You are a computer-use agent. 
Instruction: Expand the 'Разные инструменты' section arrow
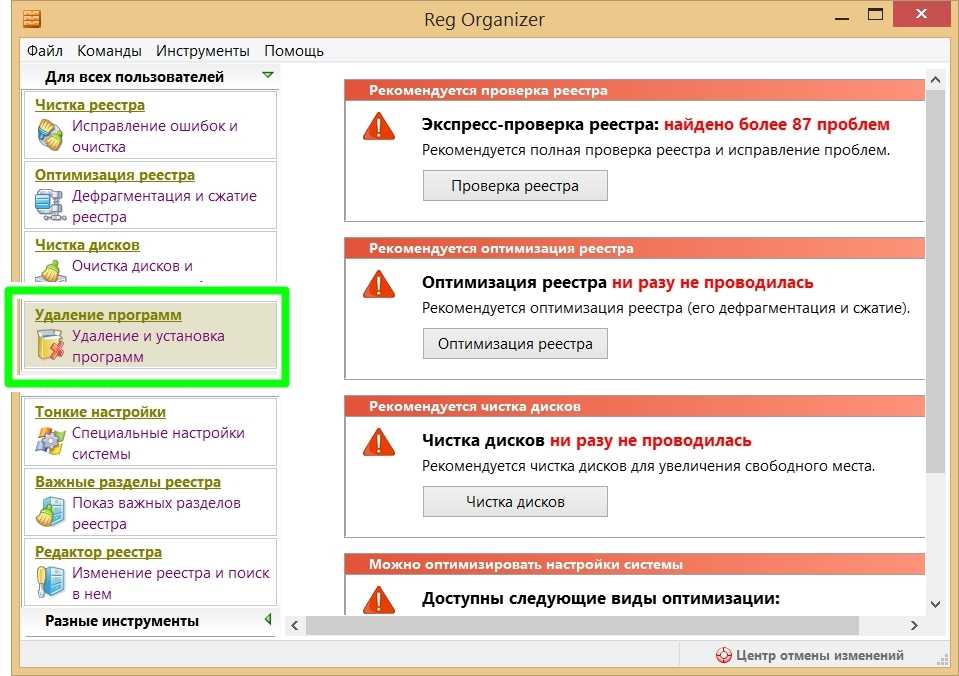(x=267, y=620)
